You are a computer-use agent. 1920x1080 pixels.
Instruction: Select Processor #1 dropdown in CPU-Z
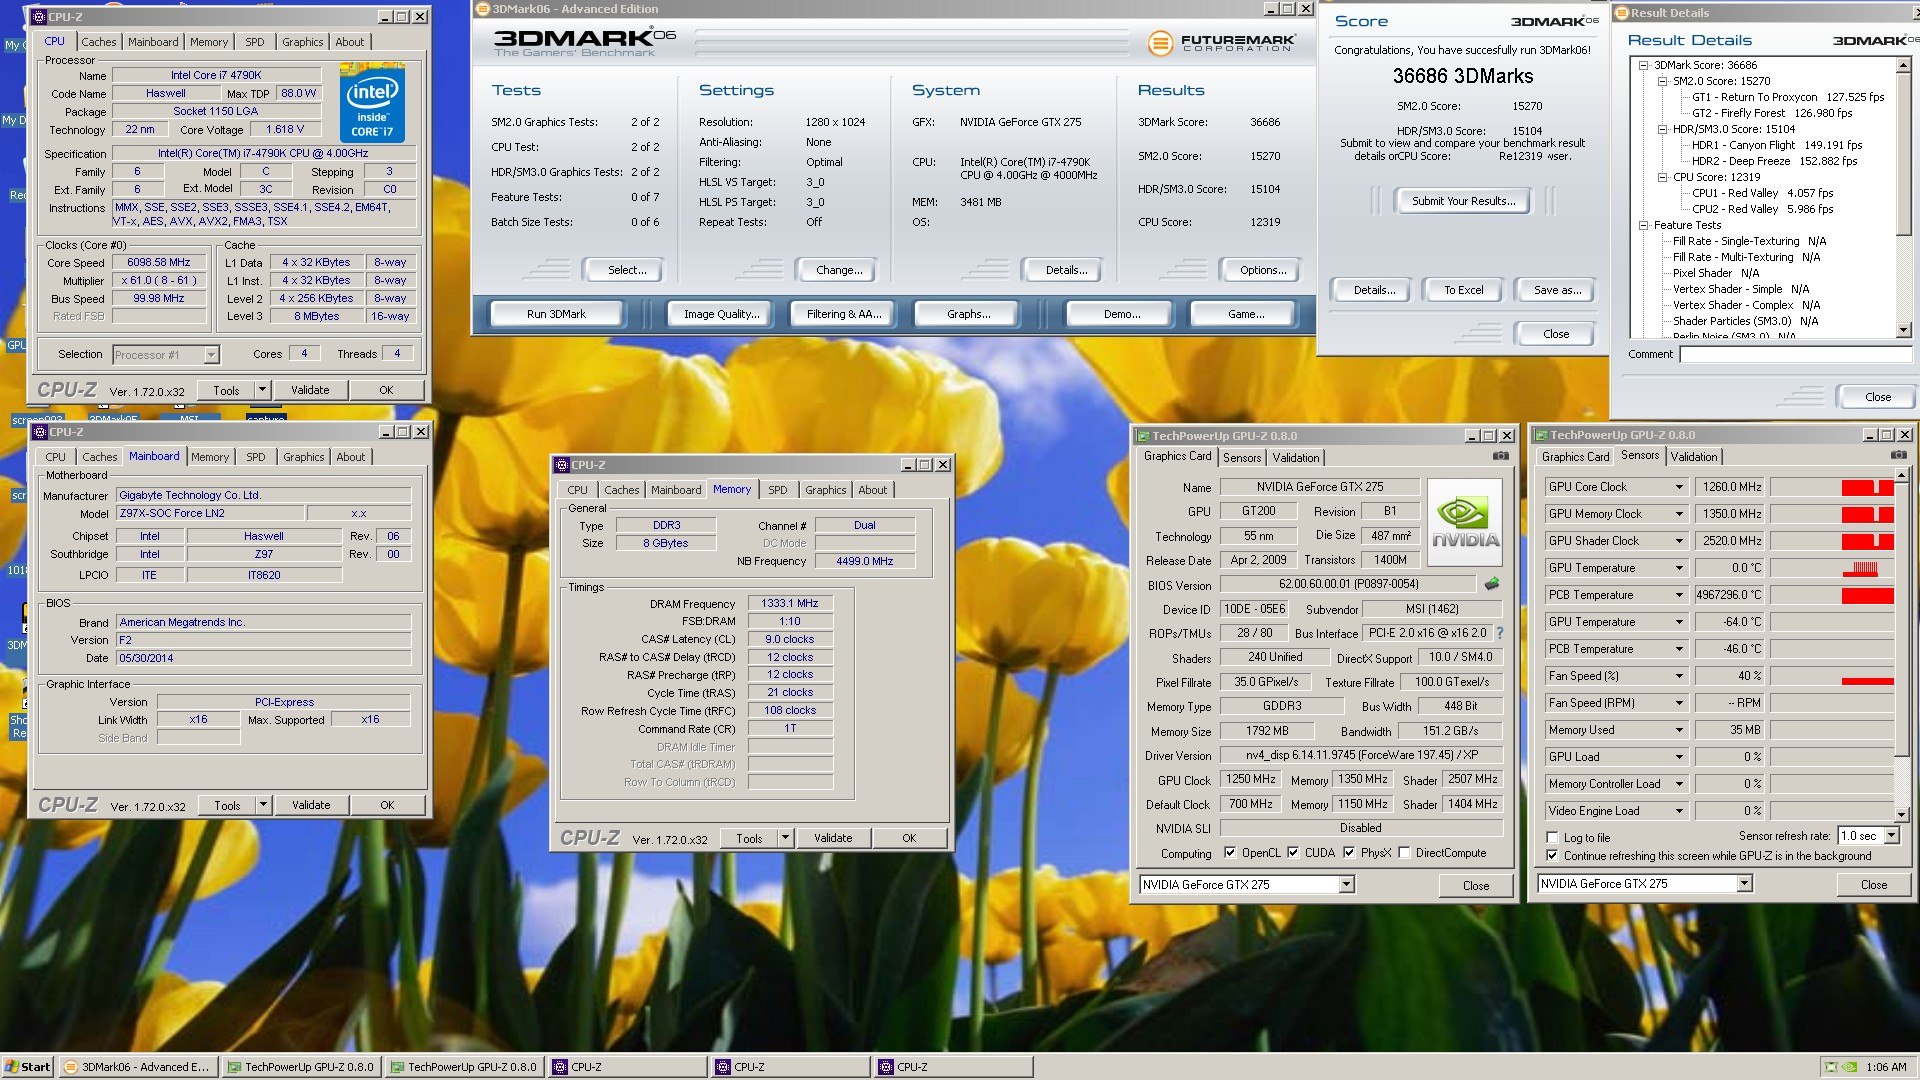coord(158,352)
